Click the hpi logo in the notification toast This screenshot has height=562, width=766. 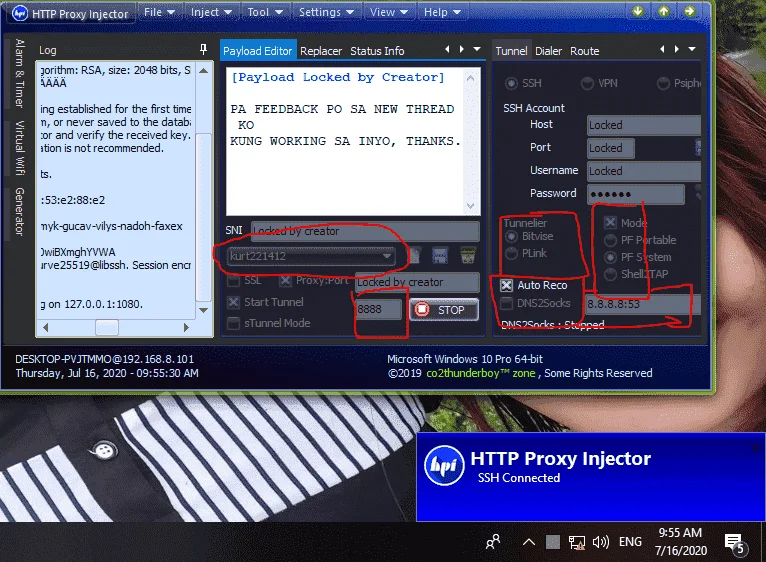click(445, 466)
